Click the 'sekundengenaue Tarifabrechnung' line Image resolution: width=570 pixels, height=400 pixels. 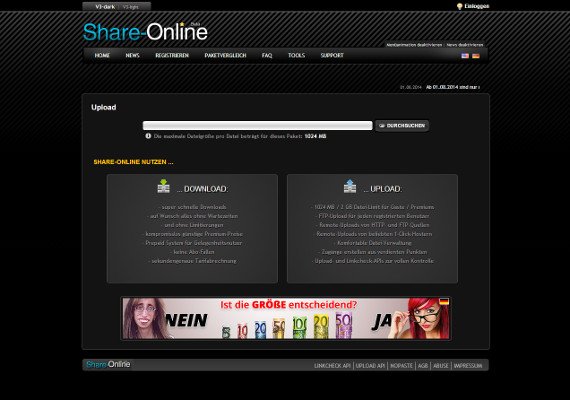tap(193, 261)
